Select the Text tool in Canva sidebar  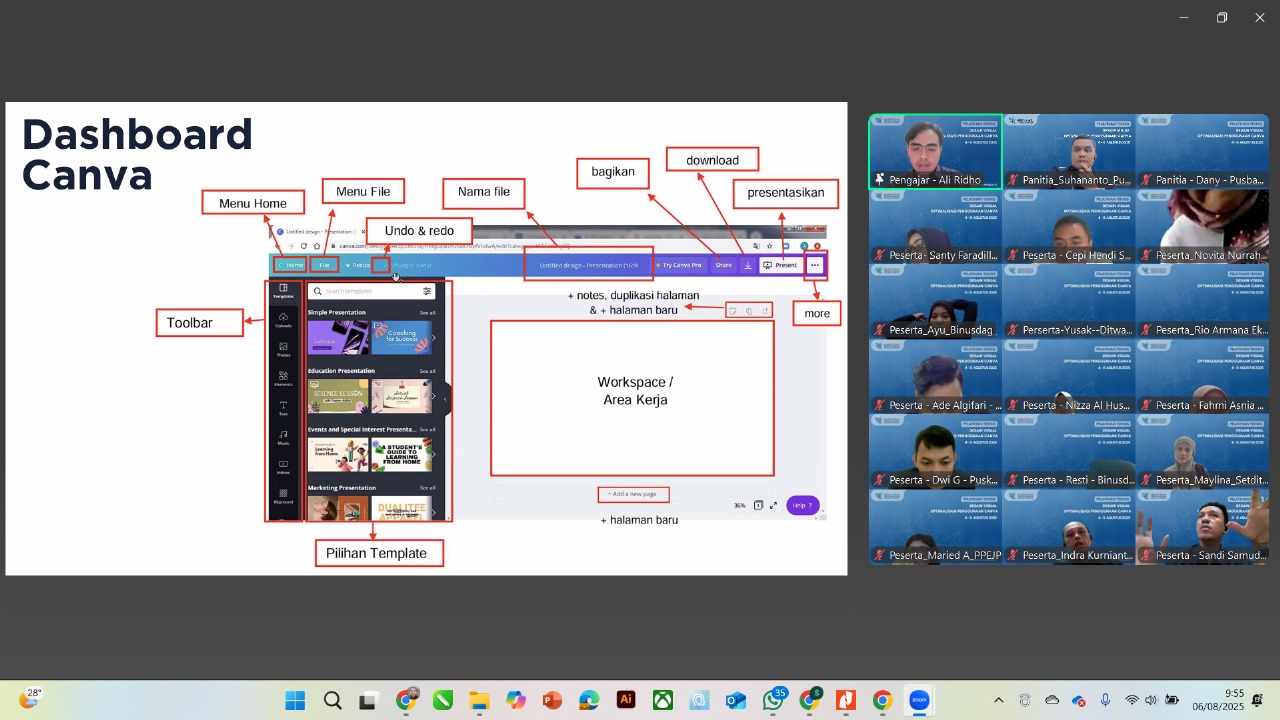click(283, 408)
